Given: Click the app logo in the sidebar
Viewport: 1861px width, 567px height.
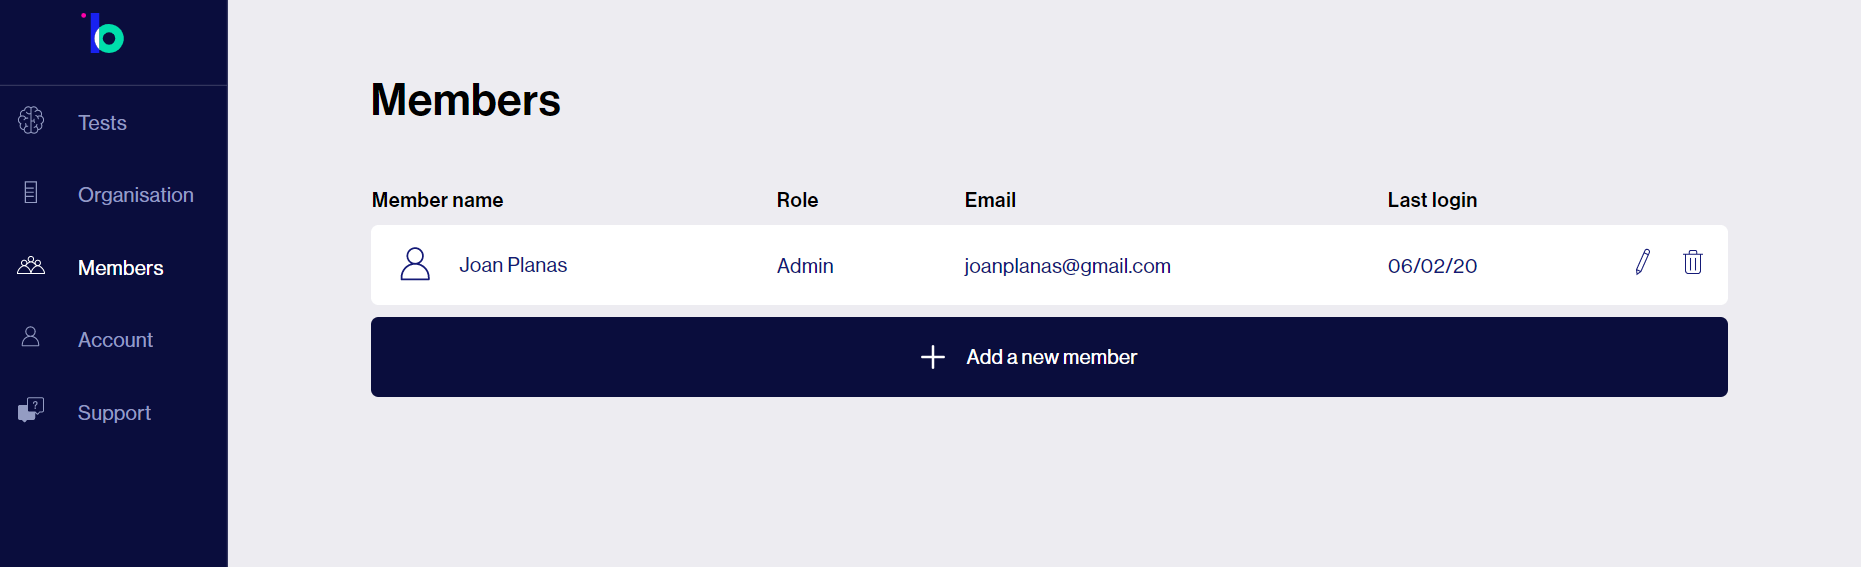Looking at the screenshot, I should pos(104,33).
